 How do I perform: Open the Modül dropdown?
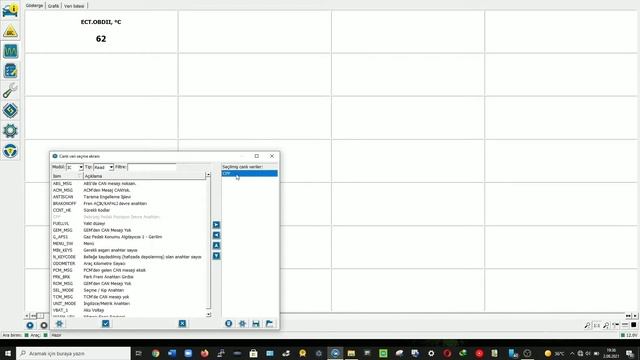tap(75, 167)
